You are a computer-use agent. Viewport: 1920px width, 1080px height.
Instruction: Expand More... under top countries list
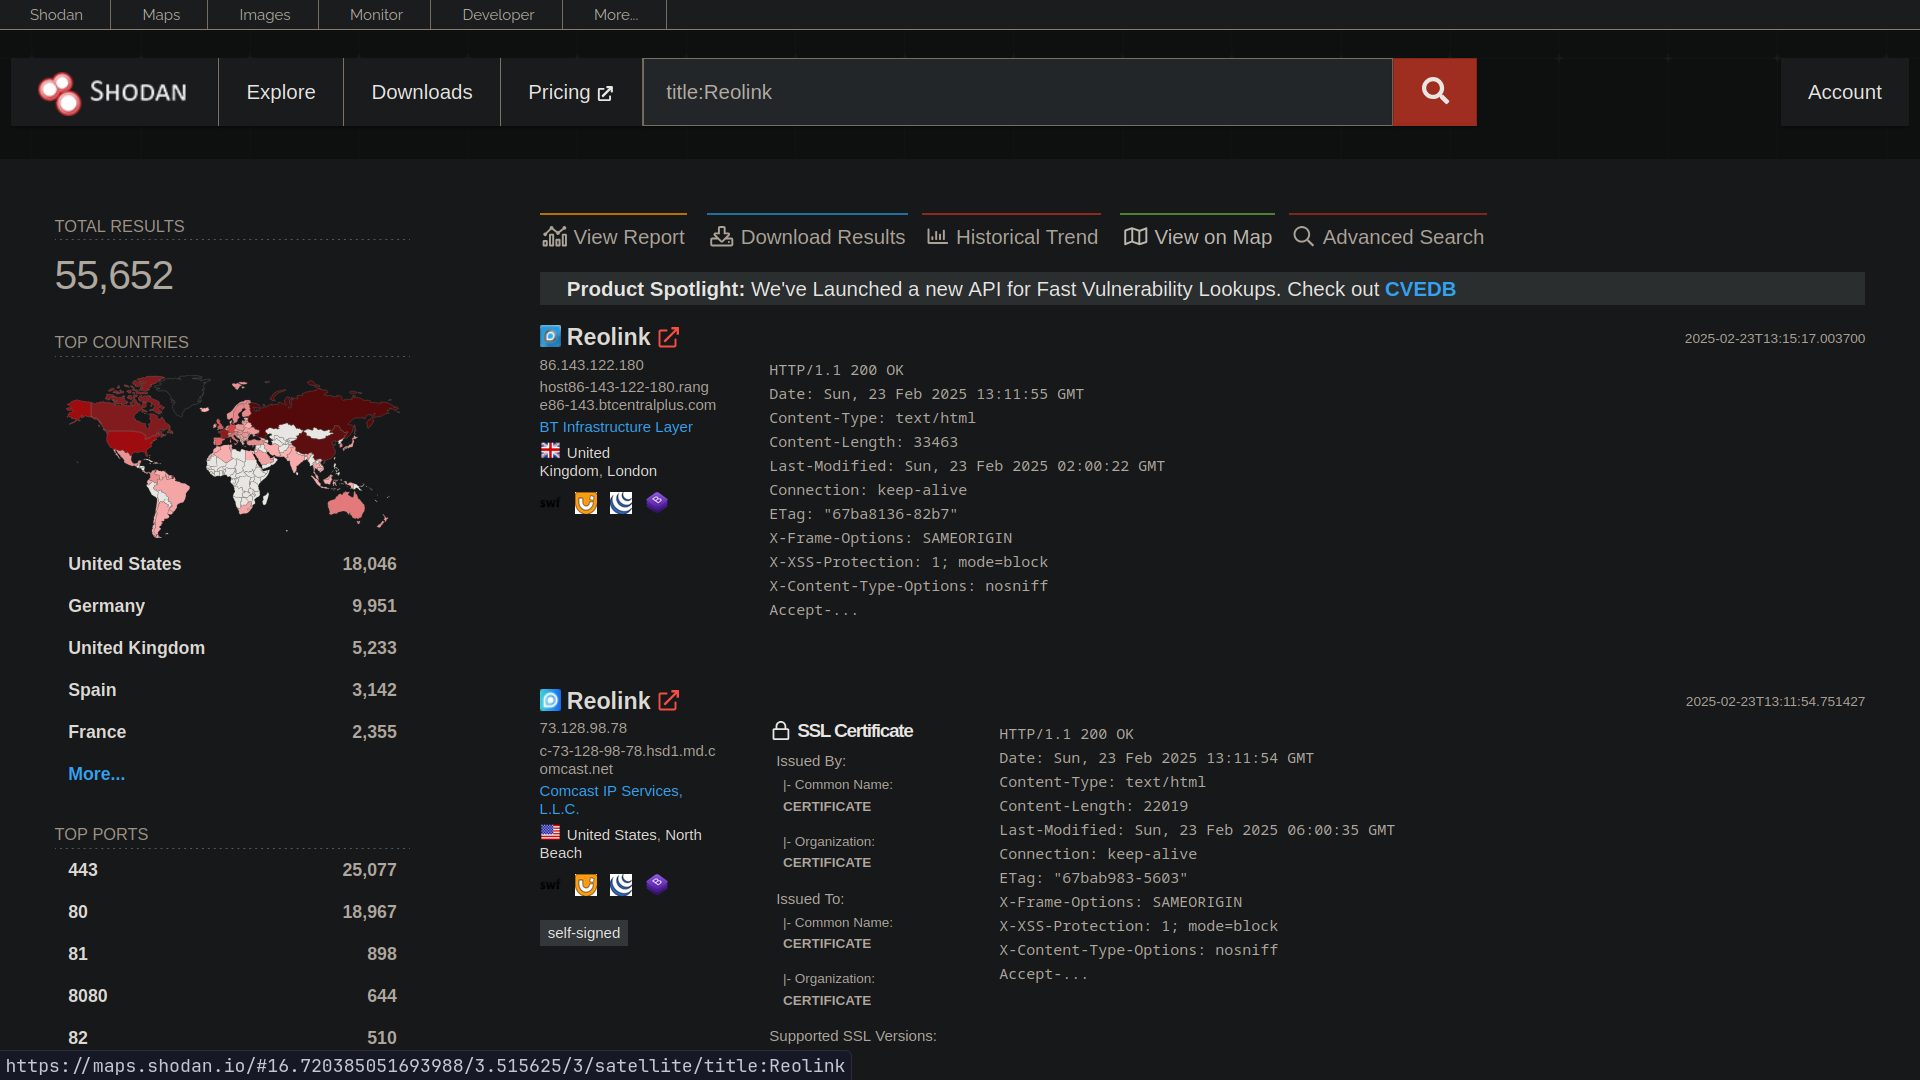pyautogui.click(x=96, y=773)
